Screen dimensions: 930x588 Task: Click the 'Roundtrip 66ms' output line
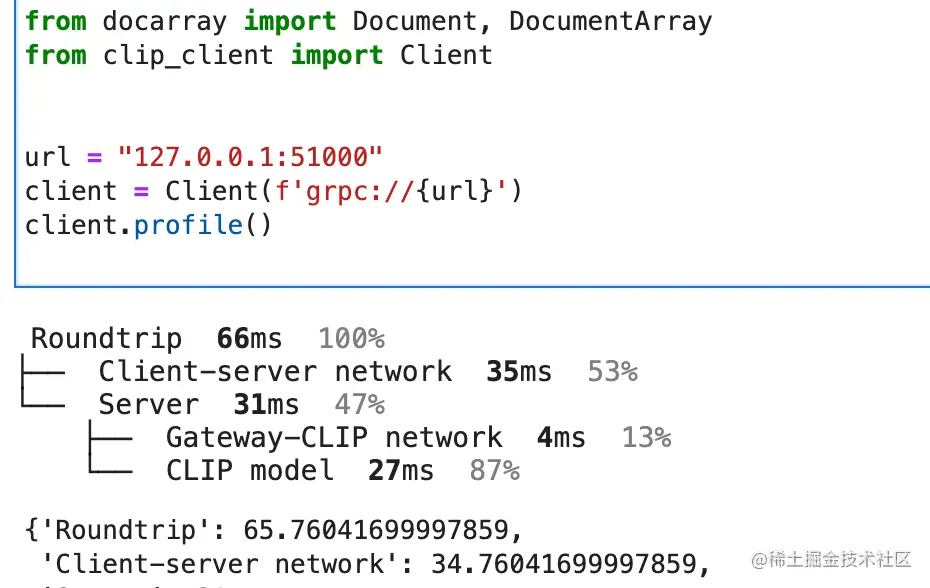[x=156, y=339]
